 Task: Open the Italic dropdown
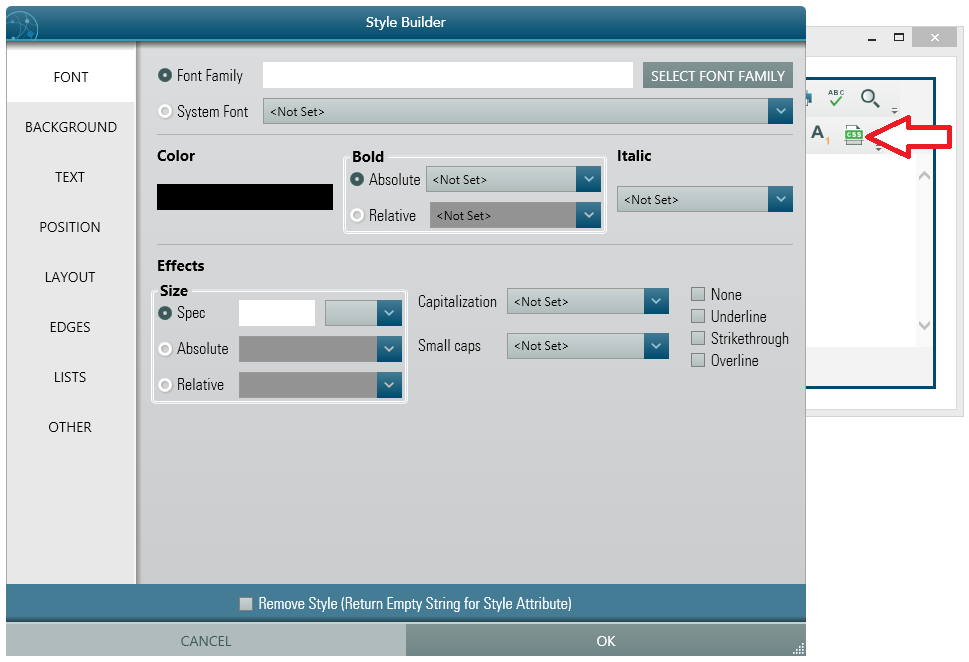pyautogui.click(x=780, y=199)
